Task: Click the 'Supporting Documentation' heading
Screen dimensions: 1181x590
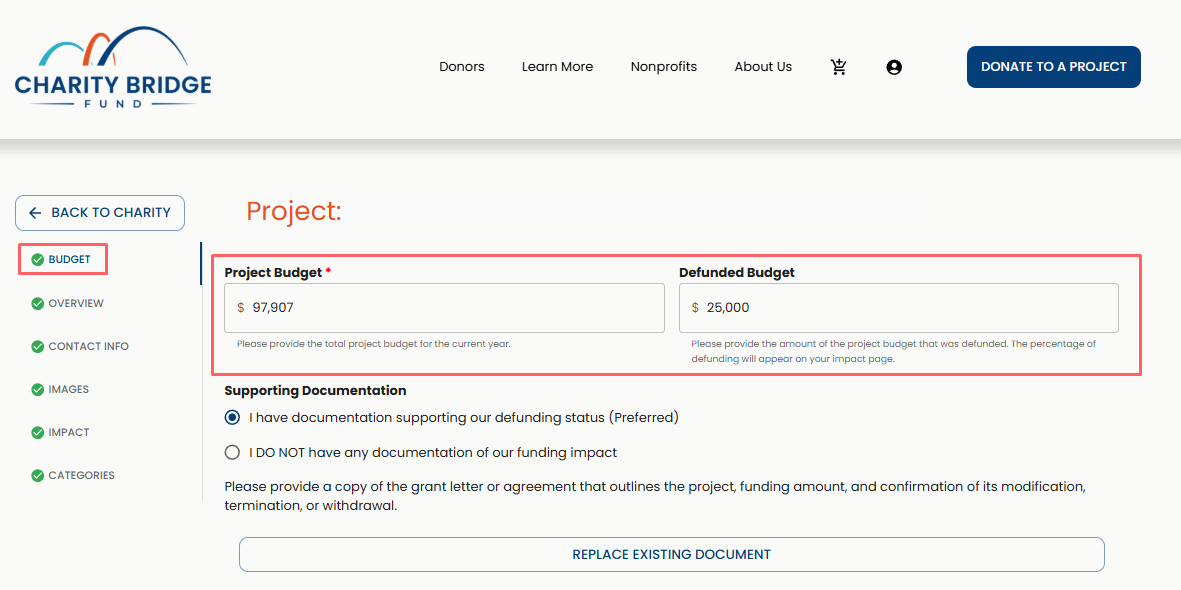Action: 316,391
